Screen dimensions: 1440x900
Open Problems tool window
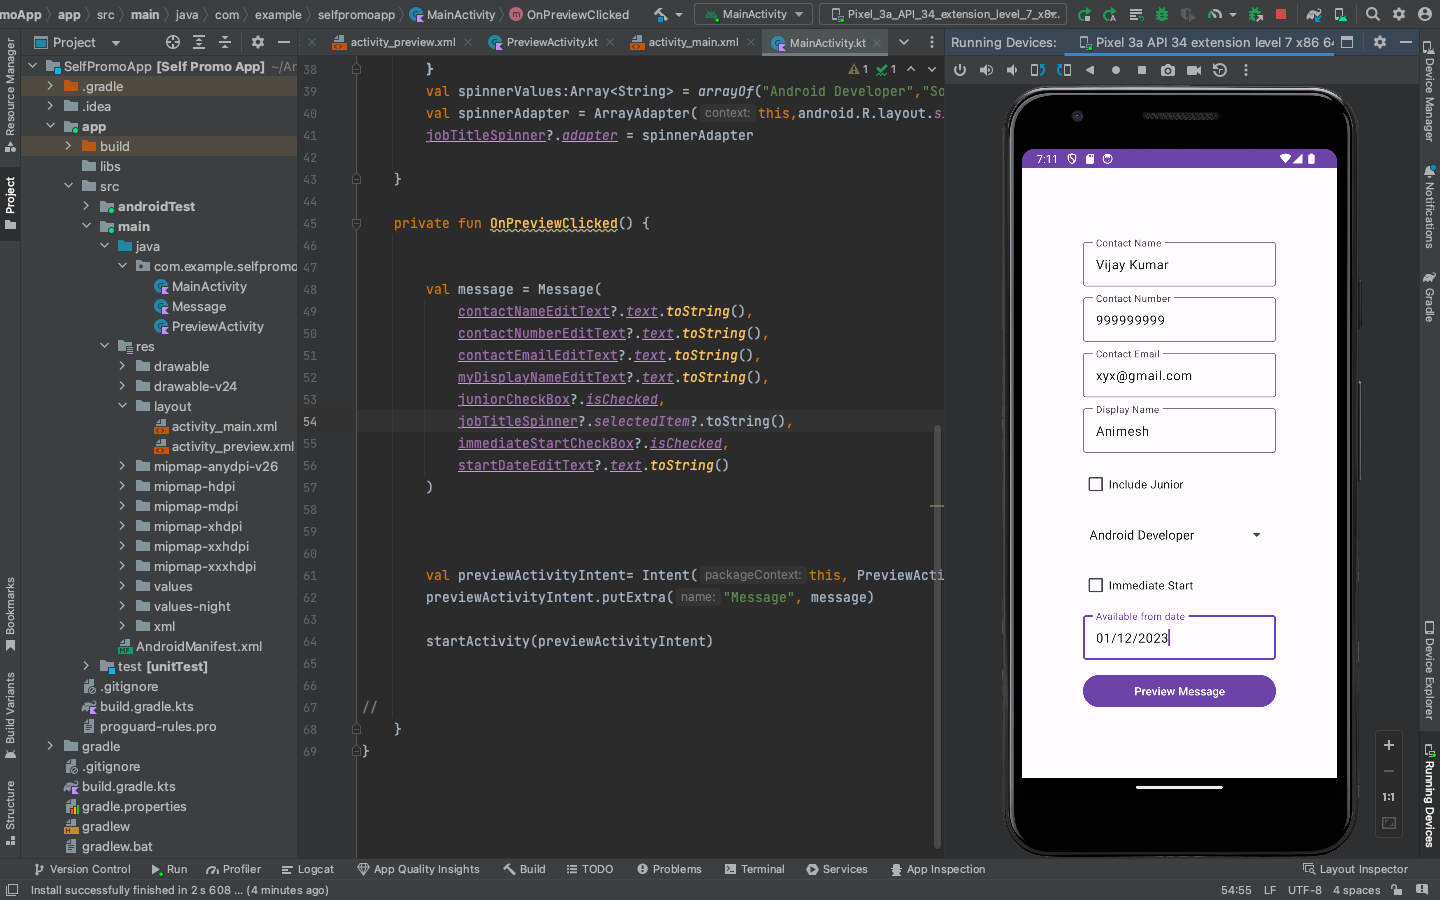coord(669,869)
